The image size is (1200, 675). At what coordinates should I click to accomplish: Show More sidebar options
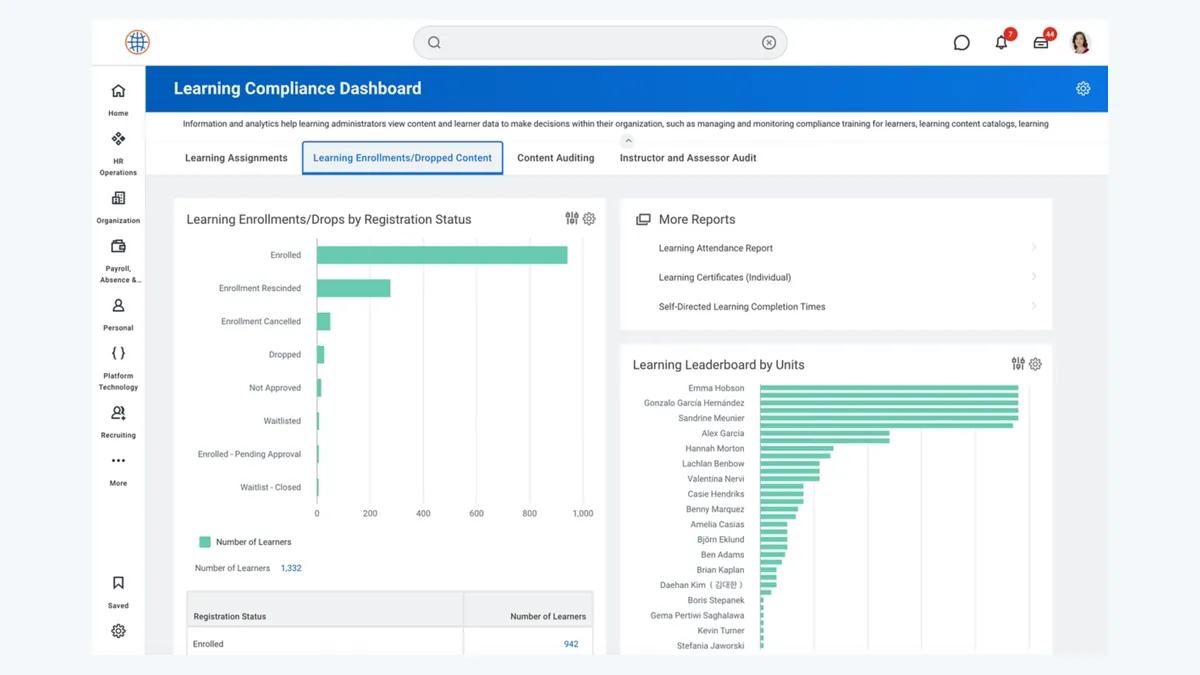(118, 470)
